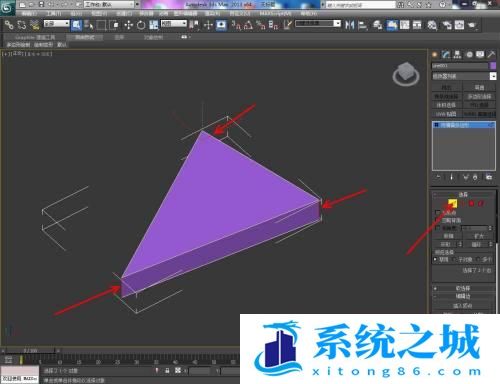Open the reference coordinate system dropdown

(x=174, y=24)
